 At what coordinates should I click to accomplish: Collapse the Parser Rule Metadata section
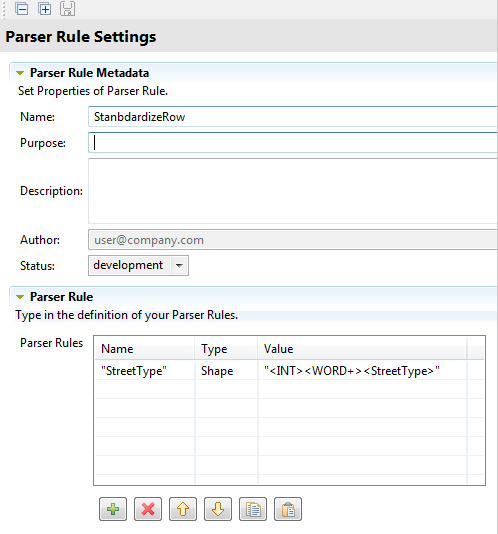20,73
